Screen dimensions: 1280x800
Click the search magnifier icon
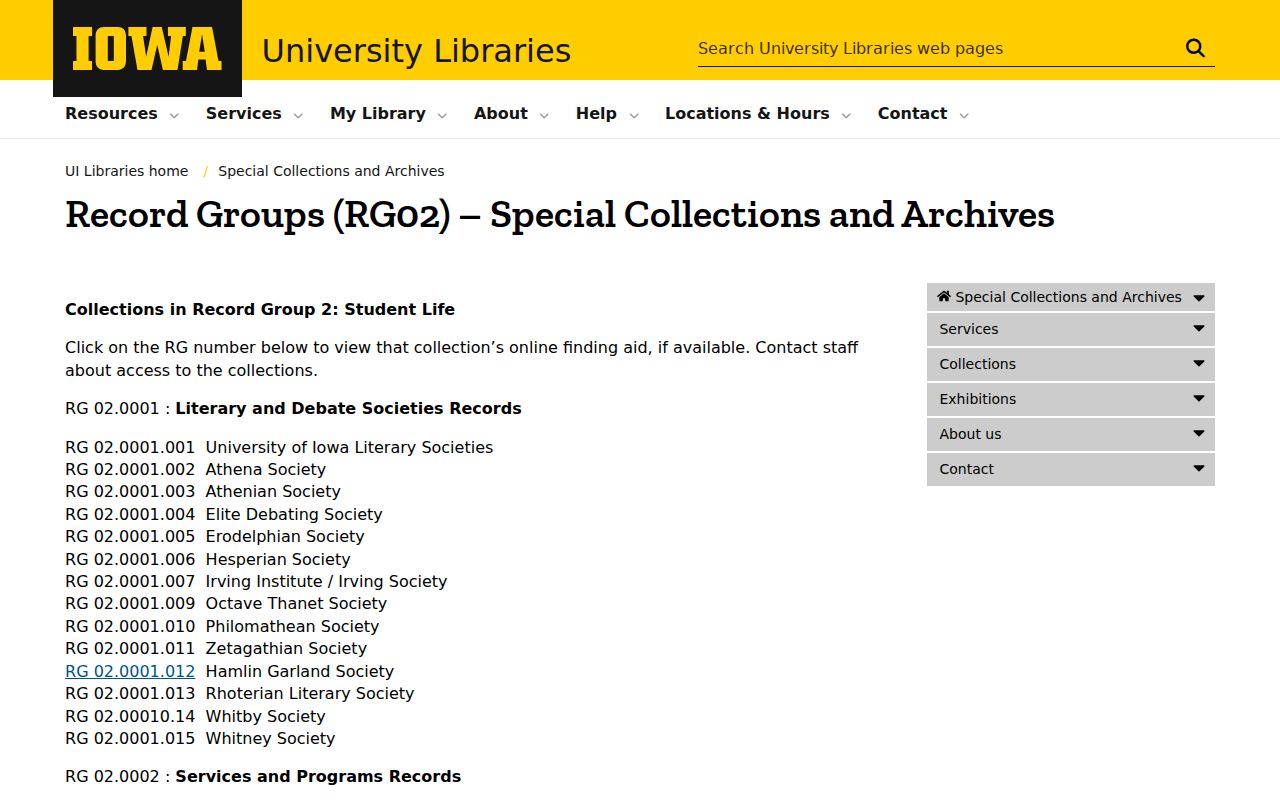(x=1195, y=48)
